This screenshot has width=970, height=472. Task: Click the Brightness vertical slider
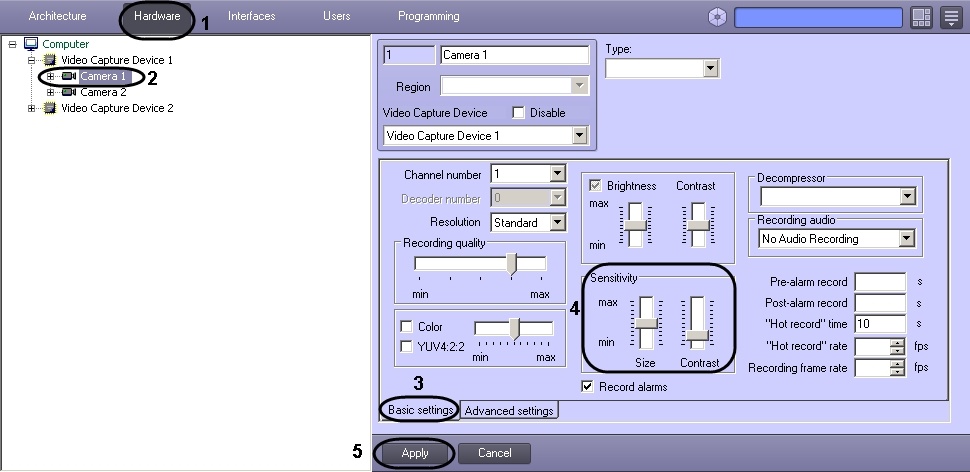click(635, 225)
